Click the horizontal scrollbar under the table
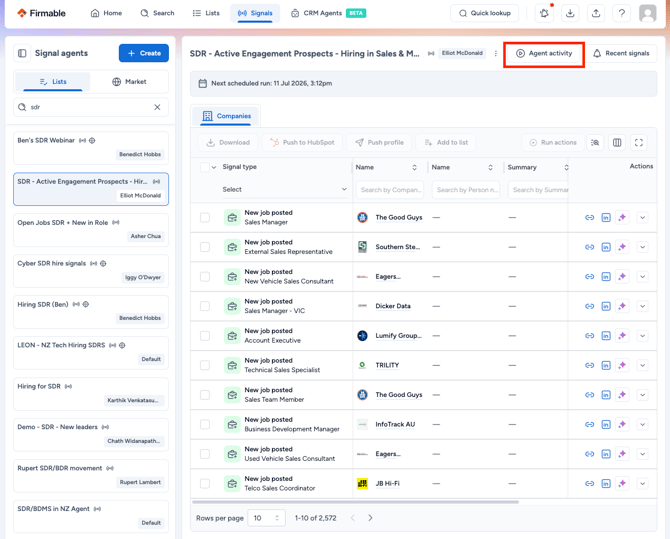 [355, 502]
